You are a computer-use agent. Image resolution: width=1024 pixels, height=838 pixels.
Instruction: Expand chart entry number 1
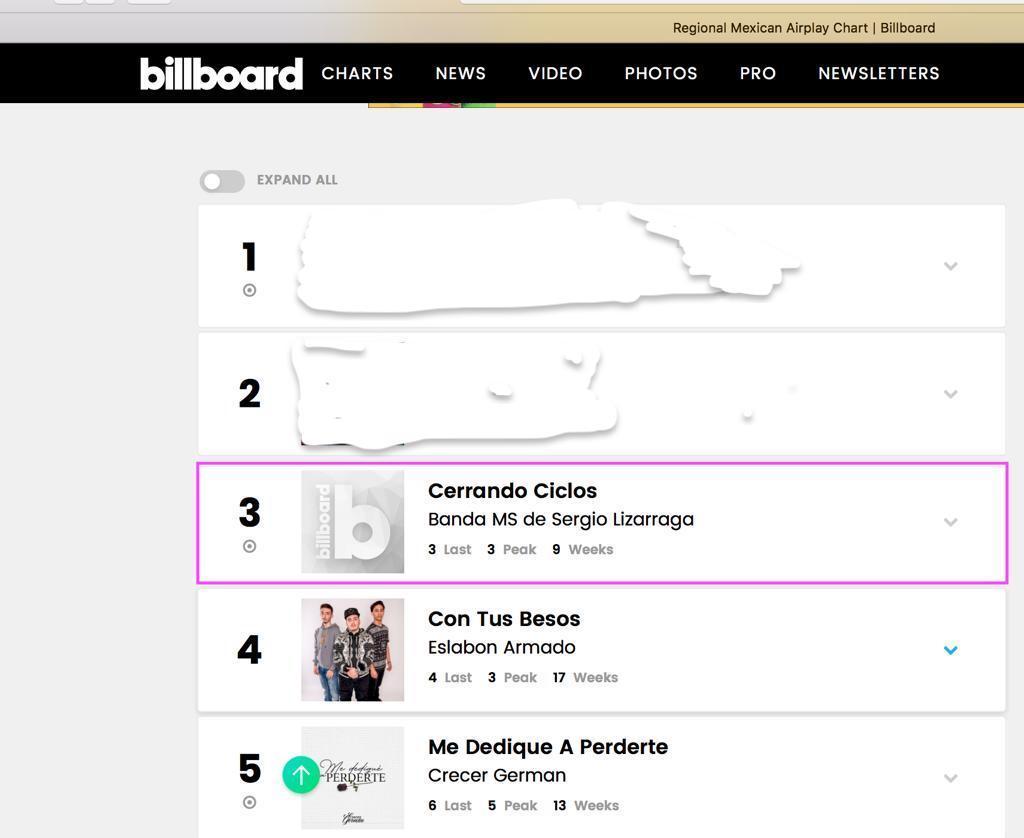(x=950, y=266)
